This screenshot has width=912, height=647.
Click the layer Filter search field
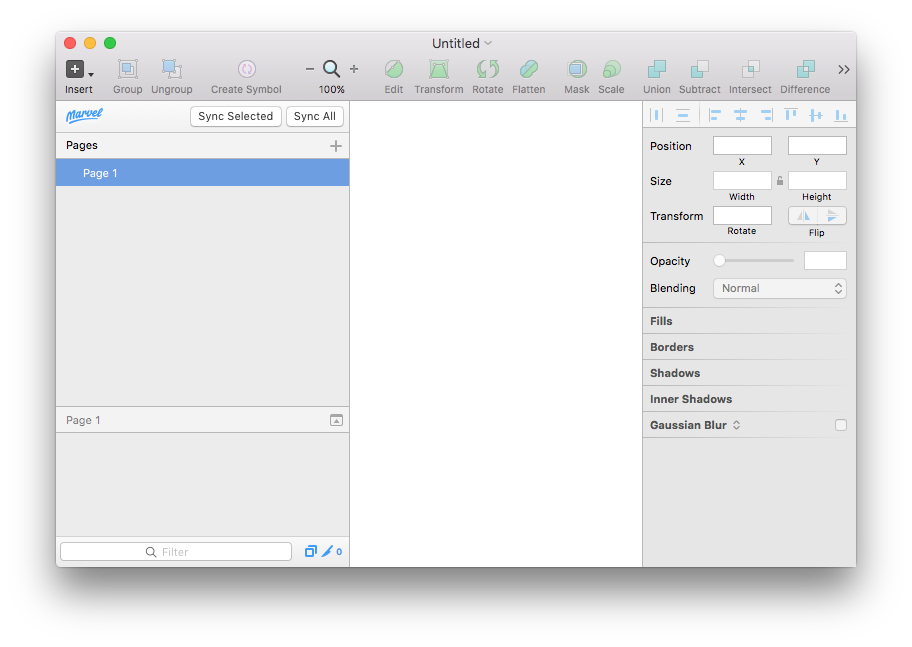coord(176,552)
